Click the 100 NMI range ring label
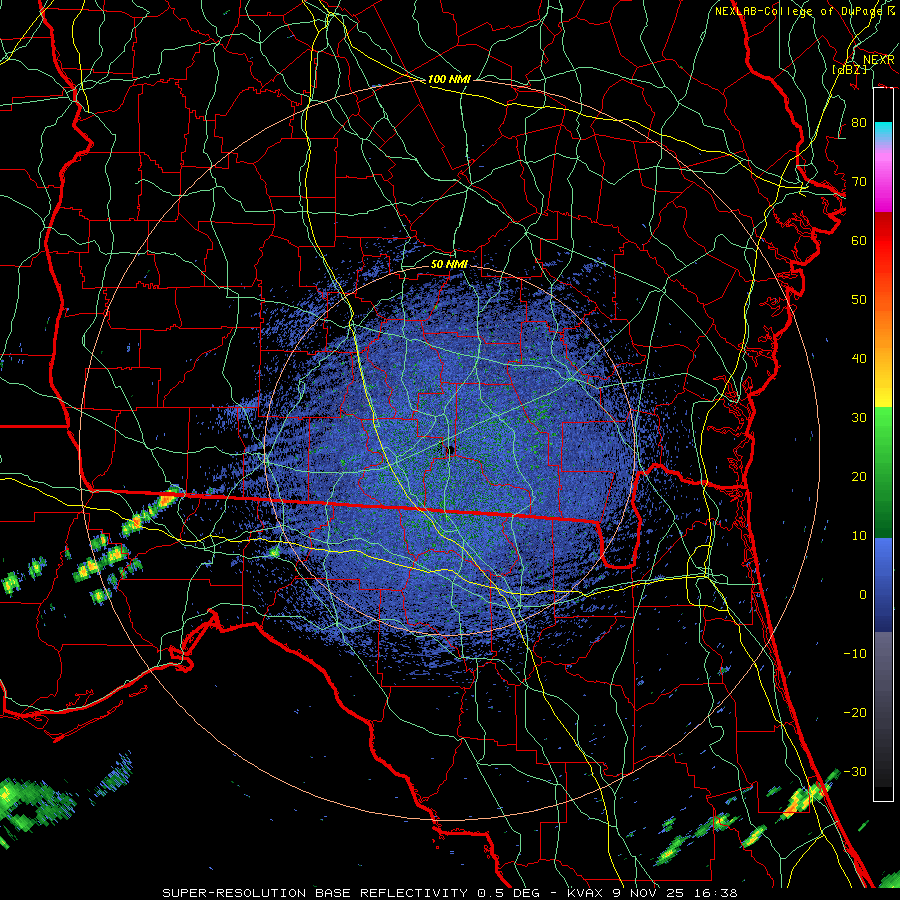 click(449, 79)
